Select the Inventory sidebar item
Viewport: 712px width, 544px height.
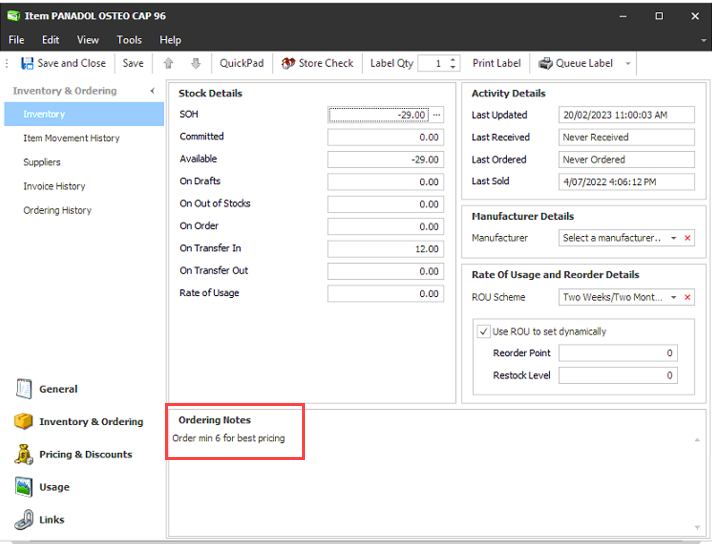tap(84, 114)
